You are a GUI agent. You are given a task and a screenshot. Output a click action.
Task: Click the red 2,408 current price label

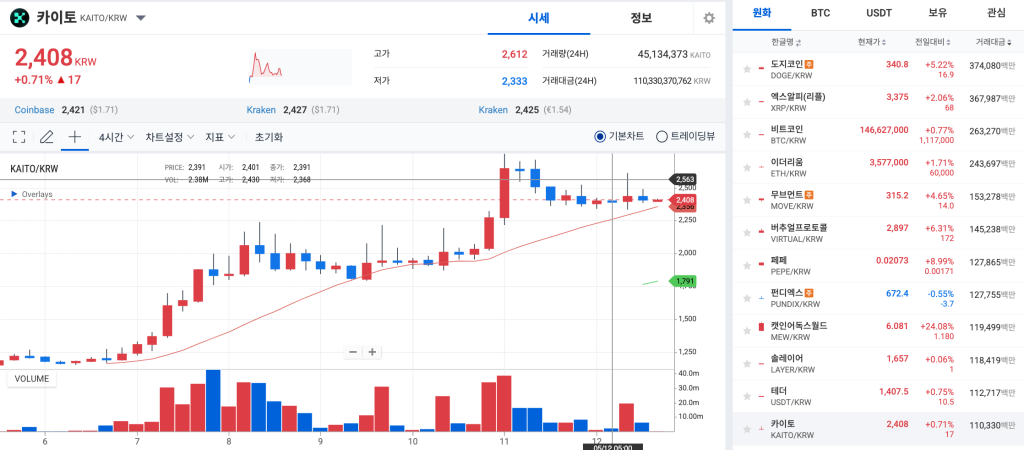[x=684, y=199]
